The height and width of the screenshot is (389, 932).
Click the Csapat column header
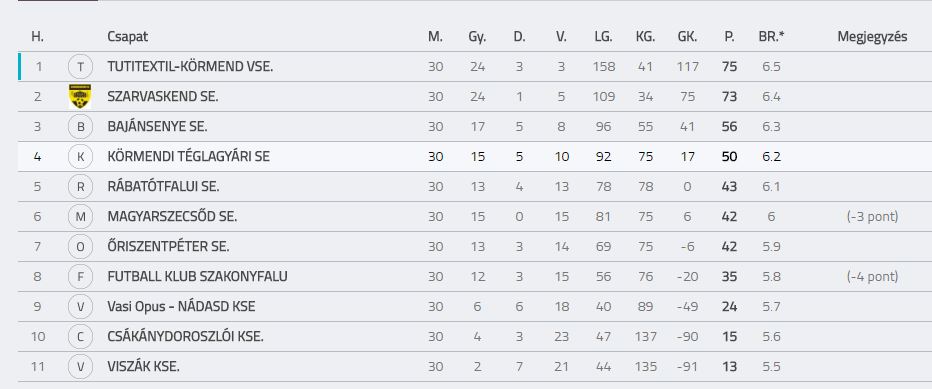(128, 37)
